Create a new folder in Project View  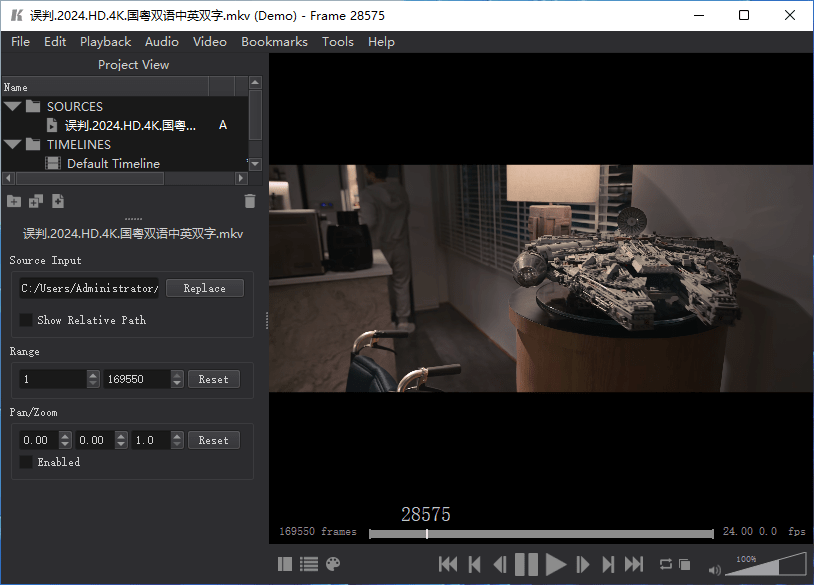click(x=14, y=200)
